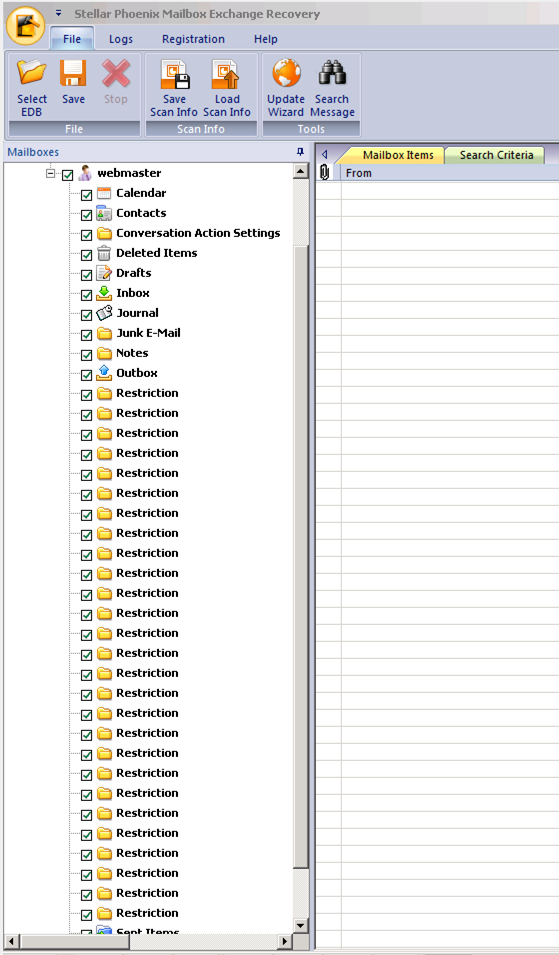Screen dimensions: 559x955
Task: Click the Drafts notepad icon
Action: click(104, 273)
